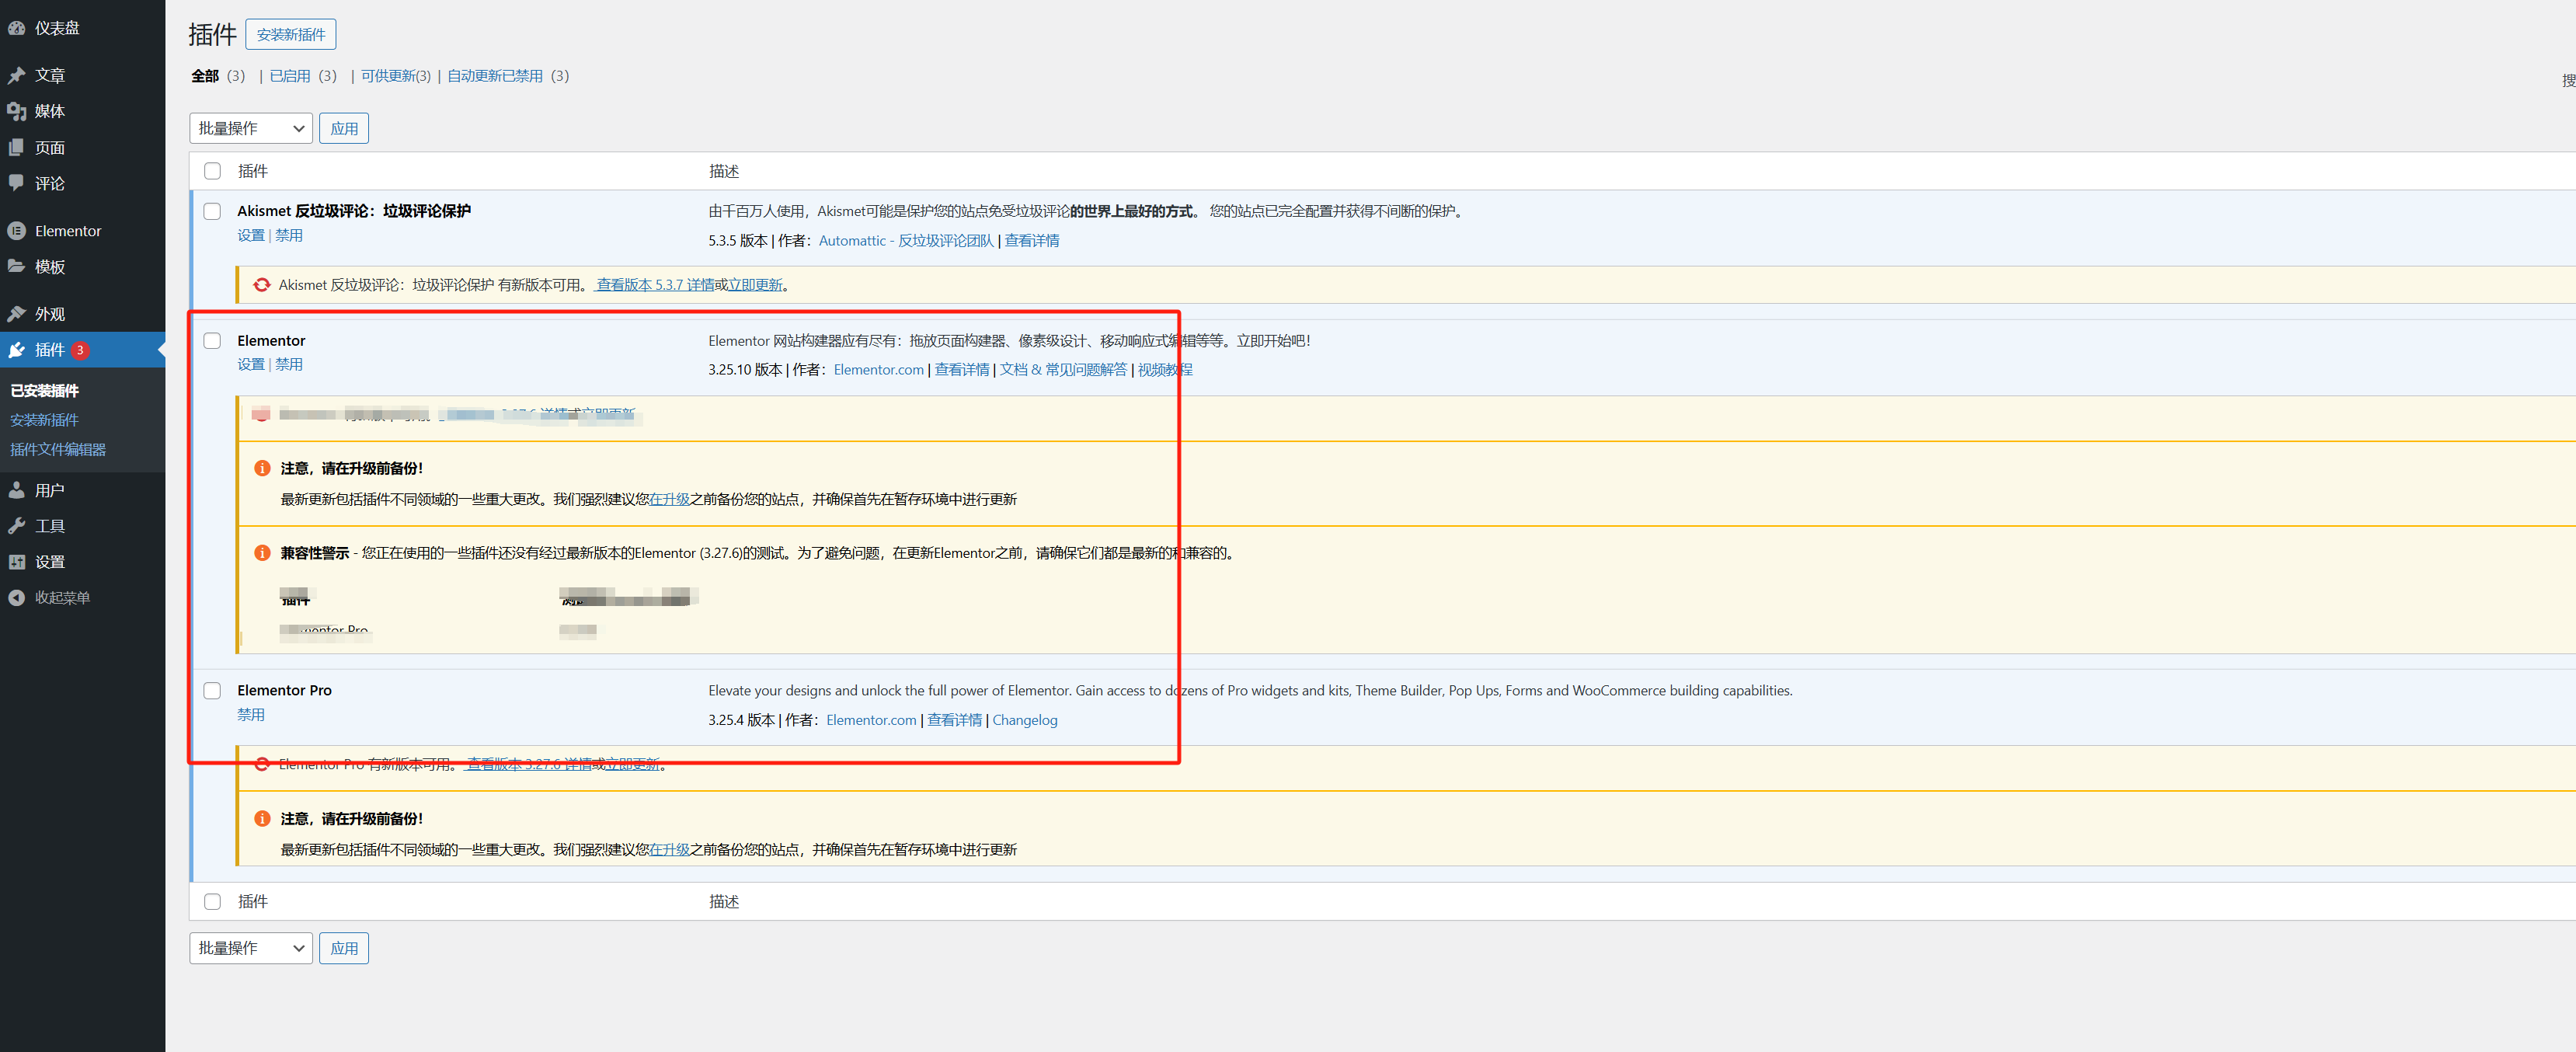This screenshot has height=1052, width=2576.
Task: Click the Elementor logo icon in sidebar
Action: tap(16, 231)
